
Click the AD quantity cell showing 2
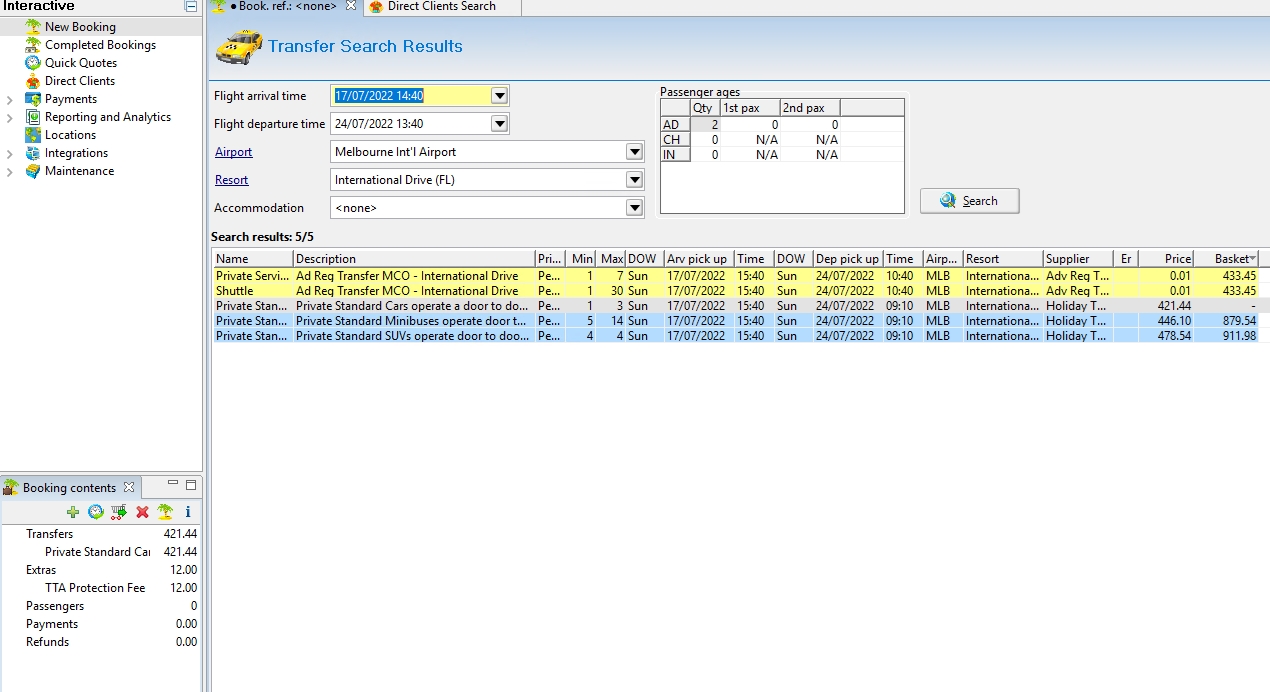click(x=705, y=125)
